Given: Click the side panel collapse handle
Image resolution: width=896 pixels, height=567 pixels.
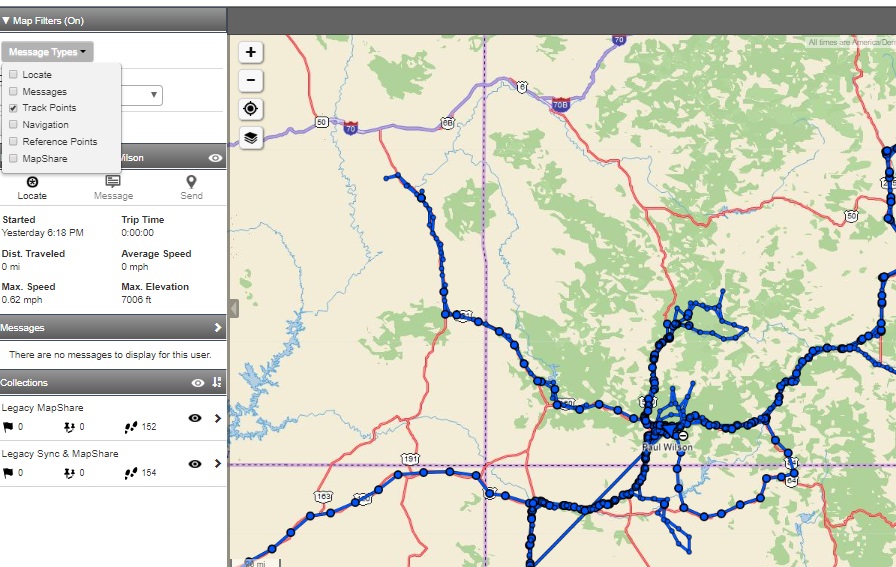Looking at the screenshot, I should (233, 308).
